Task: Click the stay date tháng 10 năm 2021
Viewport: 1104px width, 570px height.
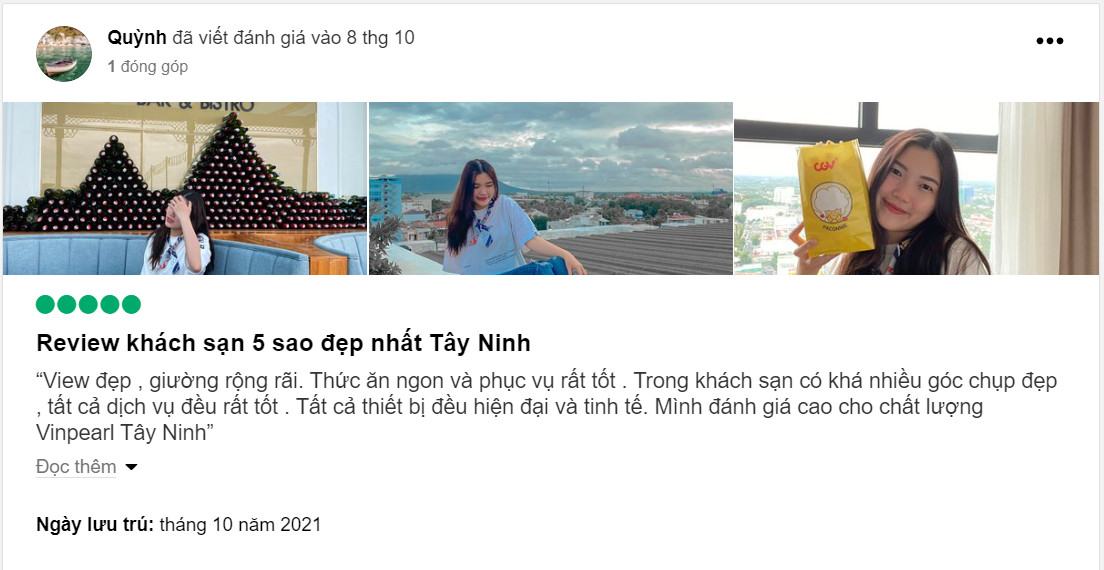Action: (240, 524)
